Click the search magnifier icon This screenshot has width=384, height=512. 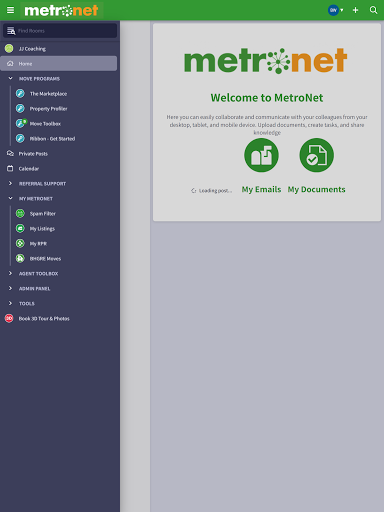pyautogui.click(x=373, y=10)
